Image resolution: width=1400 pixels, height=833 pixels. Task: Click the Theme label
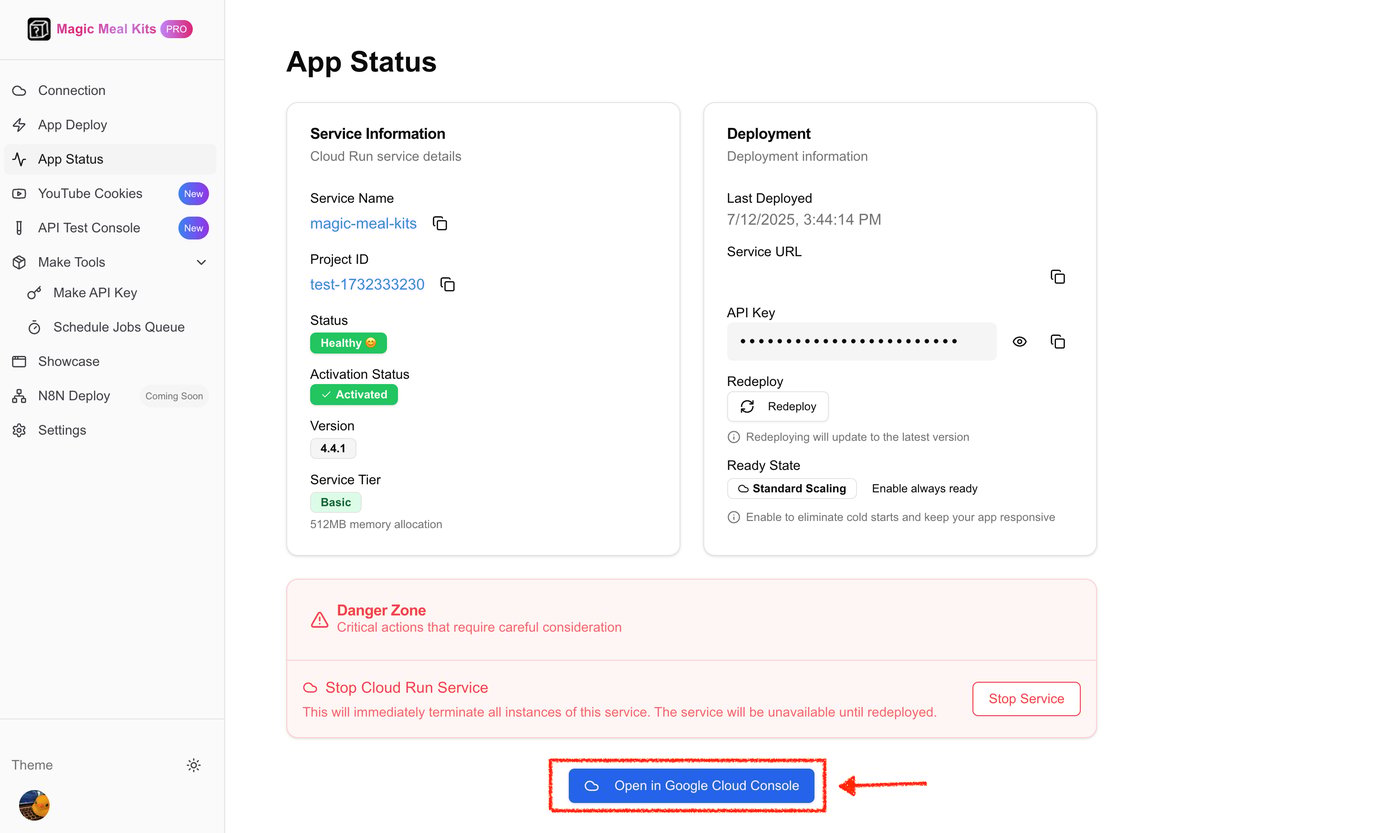click(32, 765)
